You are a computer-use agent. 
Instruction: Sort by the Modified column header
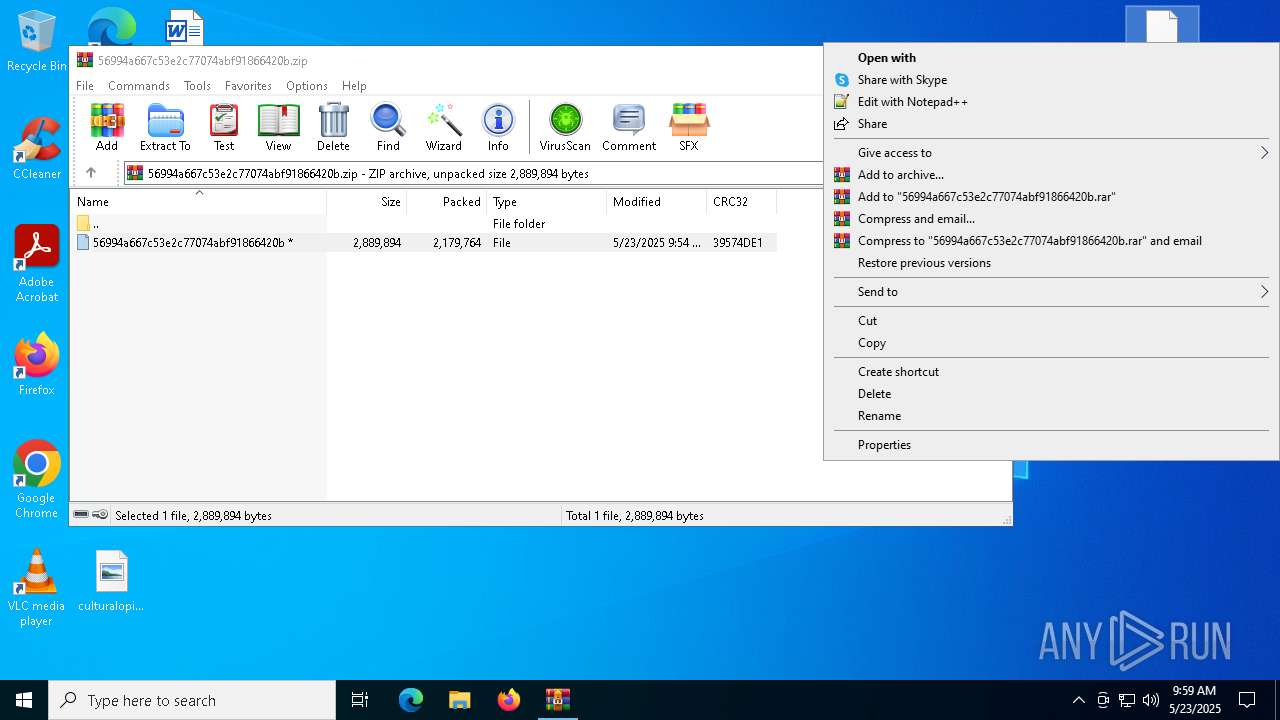657,202
